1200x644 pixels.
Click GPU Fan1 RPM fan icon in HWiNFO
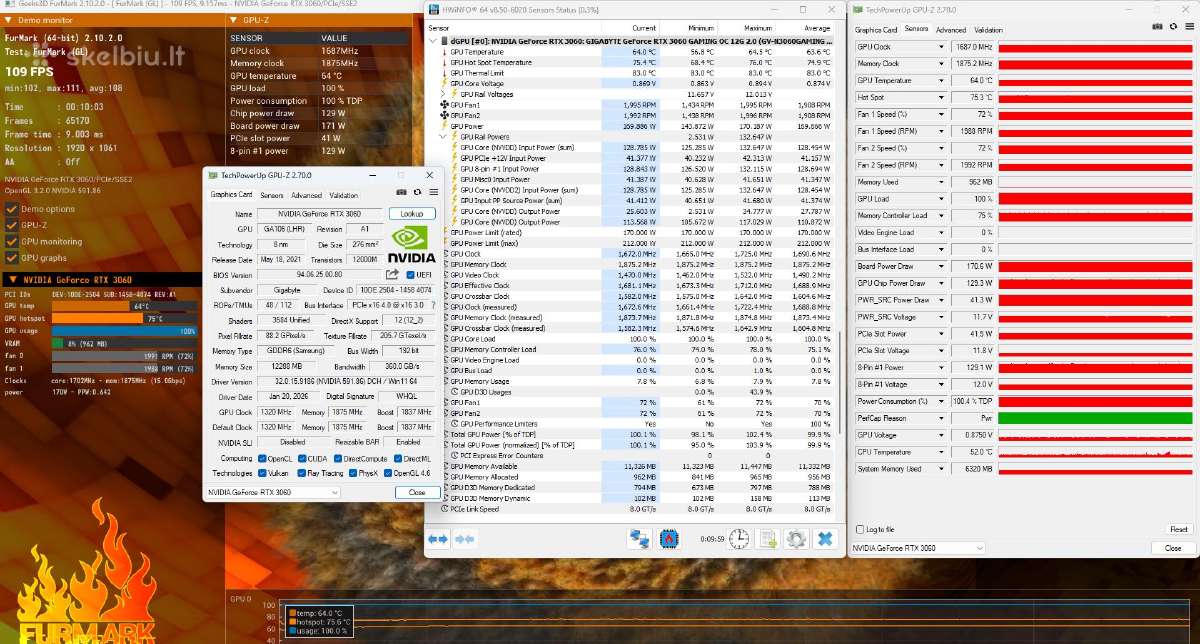pos(444,105)
